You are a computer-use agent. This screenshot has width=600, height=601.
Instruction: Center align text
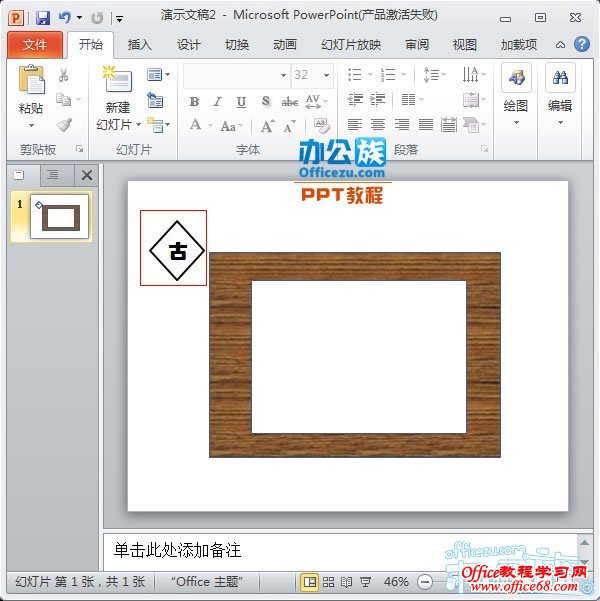(x=378, y=125)
